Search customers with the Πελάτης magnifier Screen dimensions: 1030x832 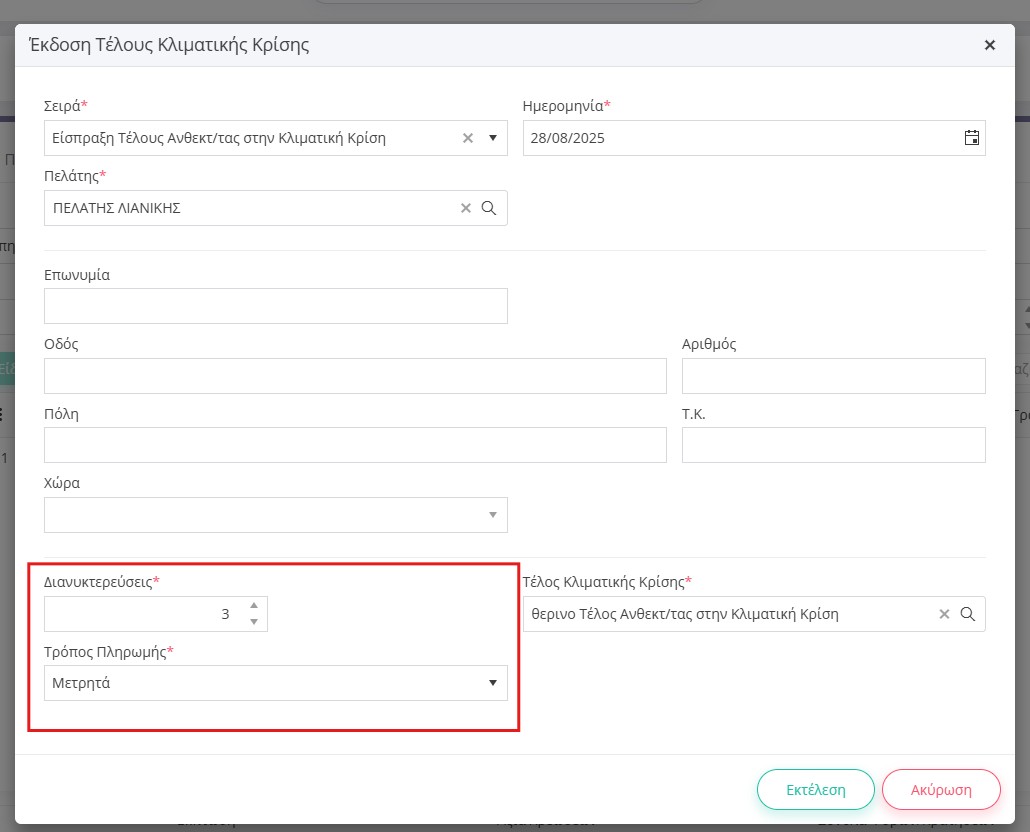(x=489, y=208)
